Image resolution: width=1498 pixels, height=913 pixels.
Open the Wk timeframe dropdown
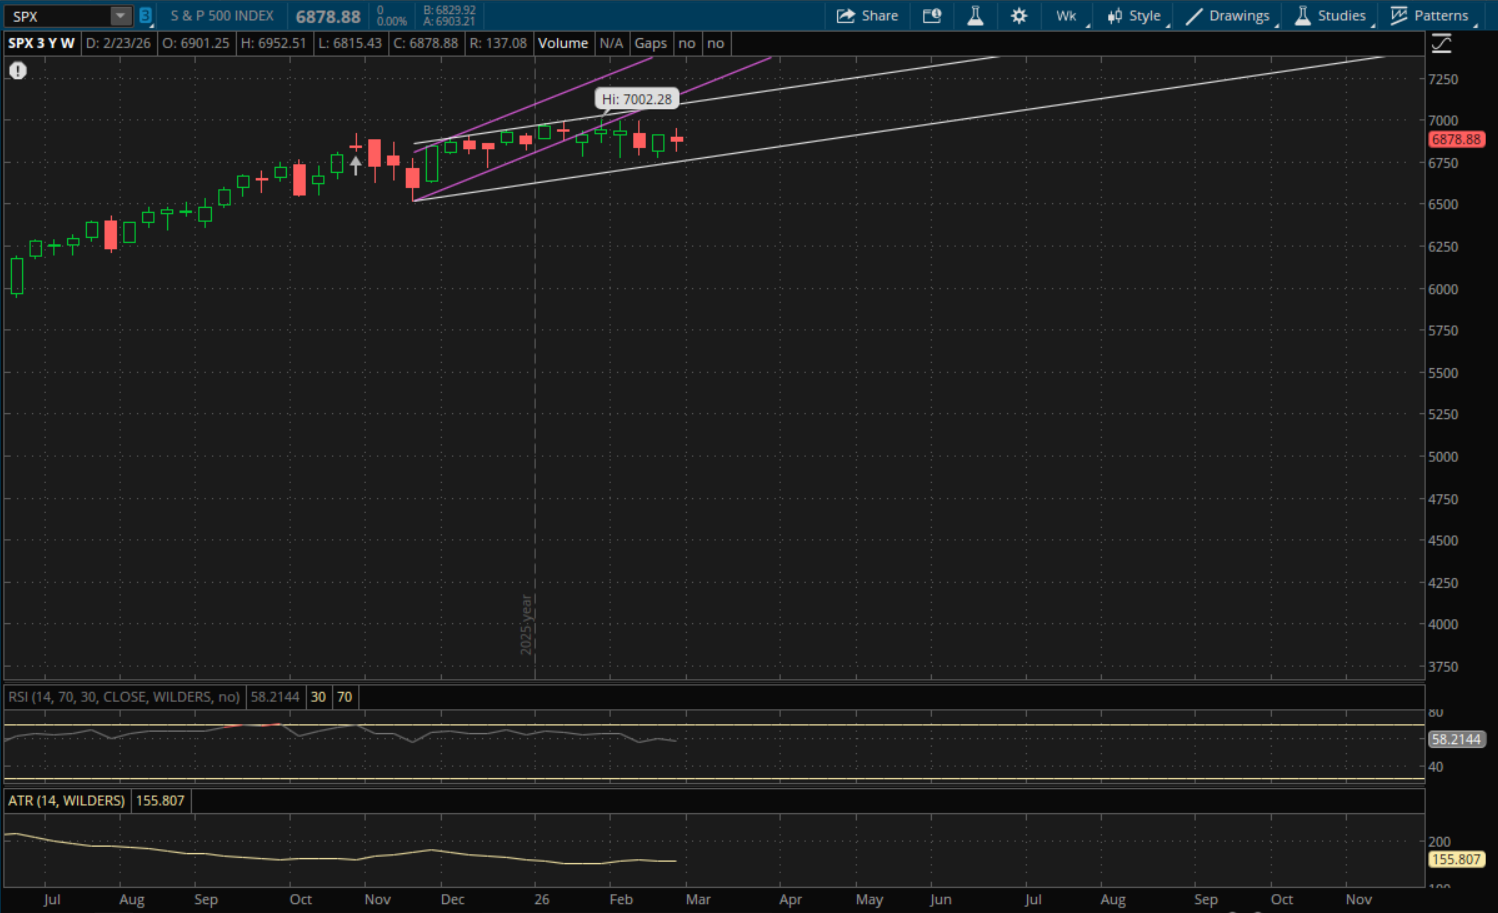click(x=1067, y=16)
